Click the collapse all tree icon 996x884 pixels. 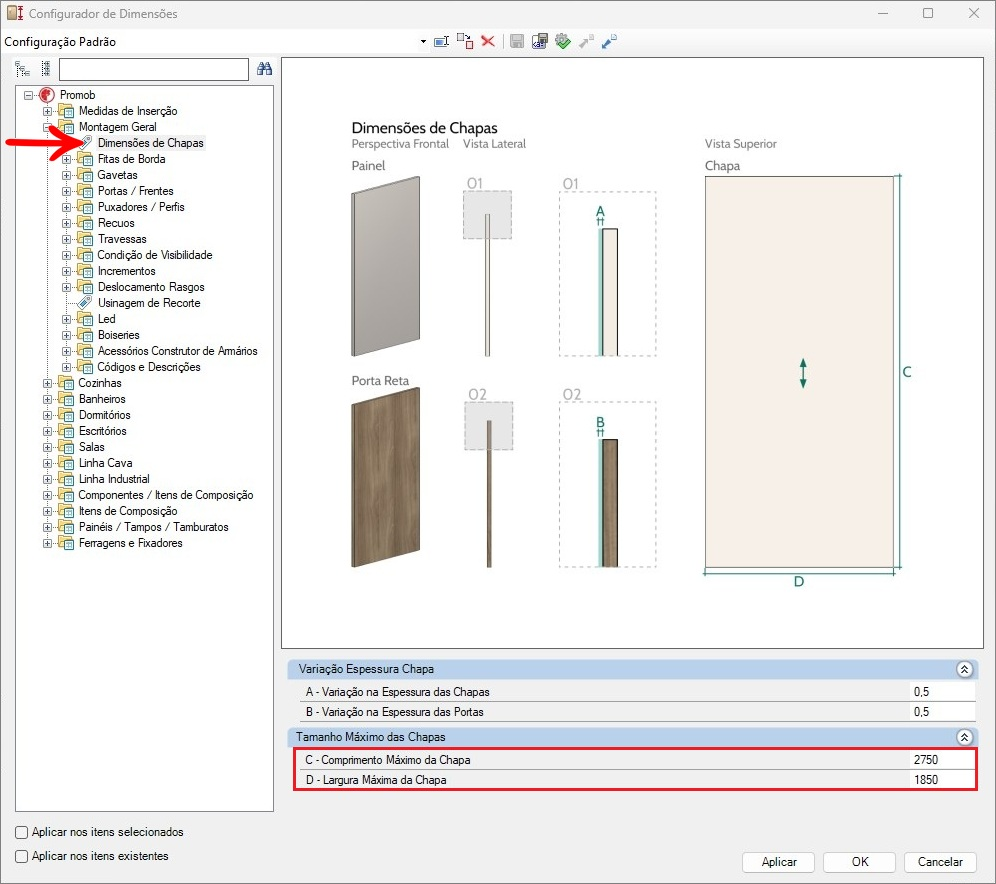pyautogui.click(x=45, y=69)
